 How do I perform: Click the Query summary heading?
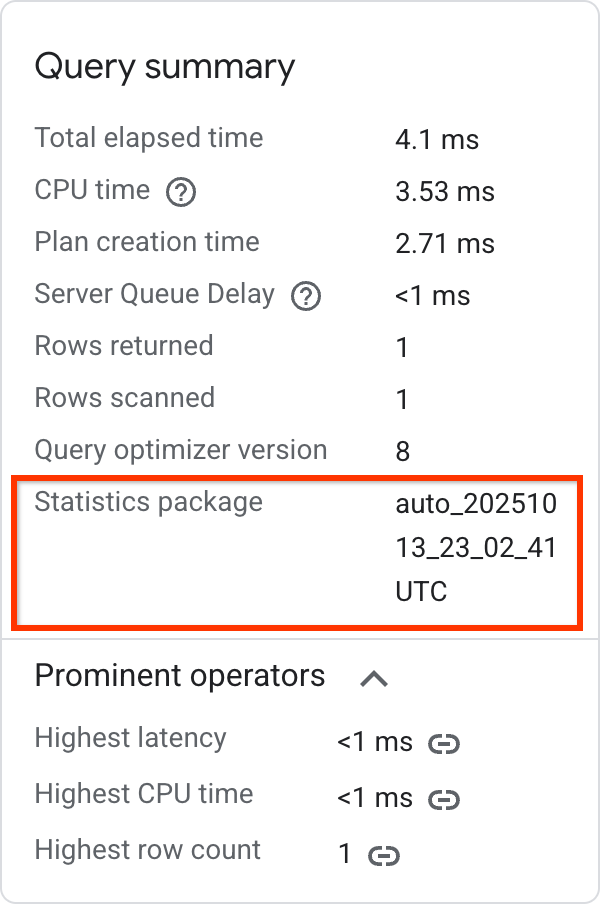pos(165,67)
